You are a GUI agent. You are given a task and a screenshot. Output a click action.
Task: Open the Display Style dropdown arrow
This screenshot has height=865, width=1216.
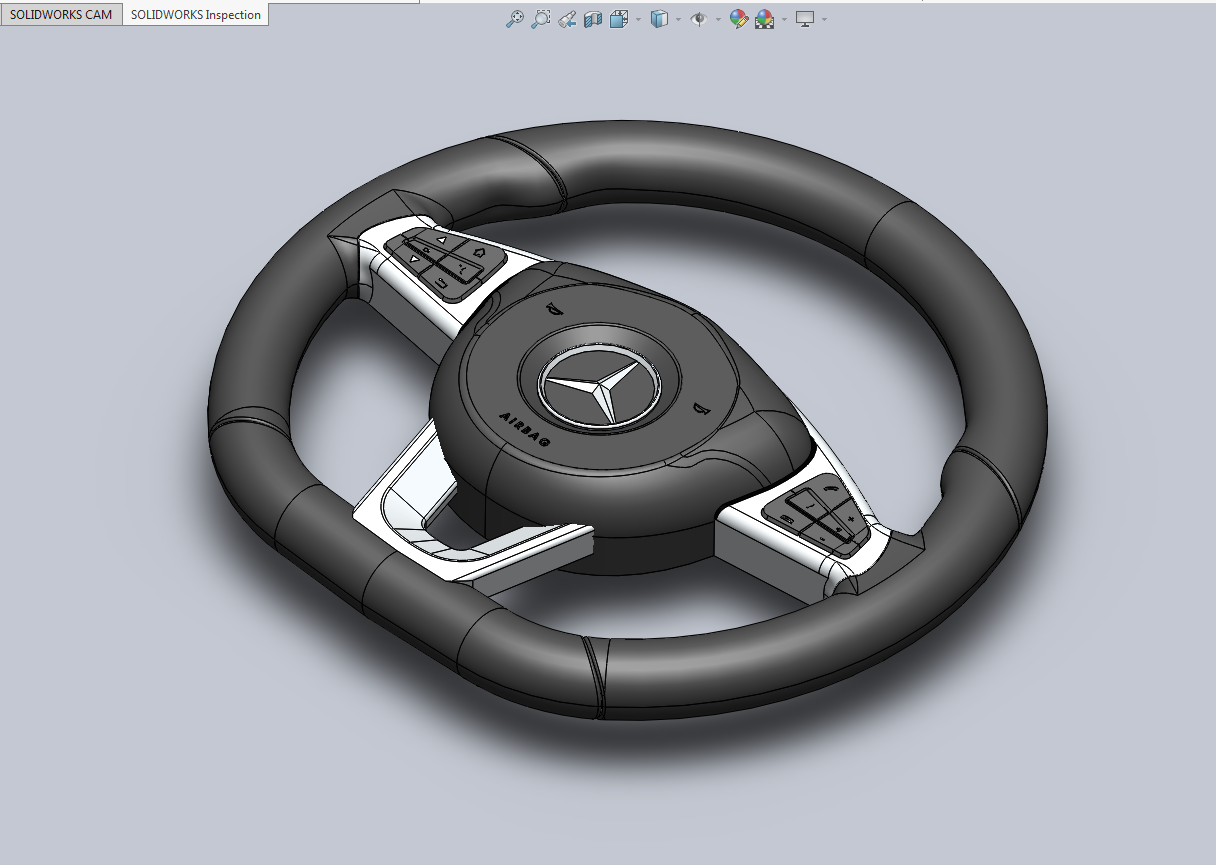click(x=678, y=19)
